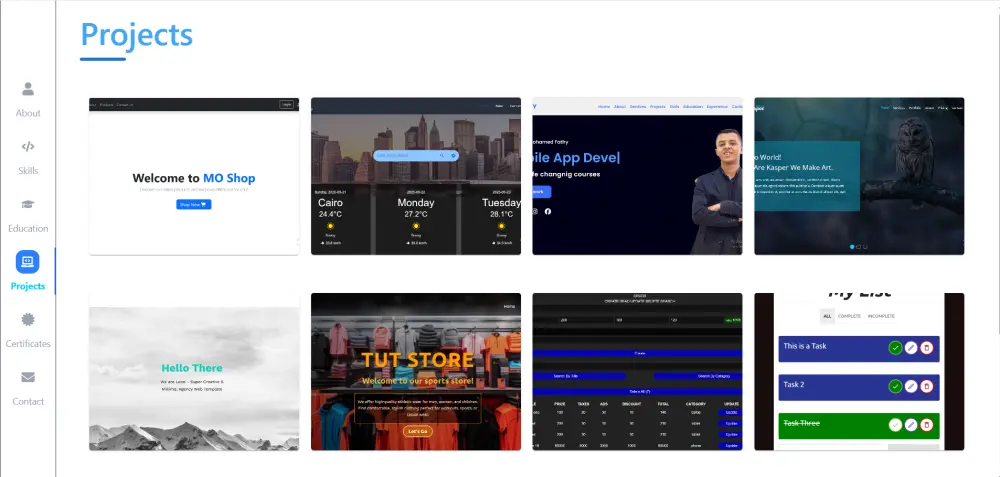This screenshot has height=477, width=1000.
Task: Click the large Projects page heading
Action: pos(136,34)
